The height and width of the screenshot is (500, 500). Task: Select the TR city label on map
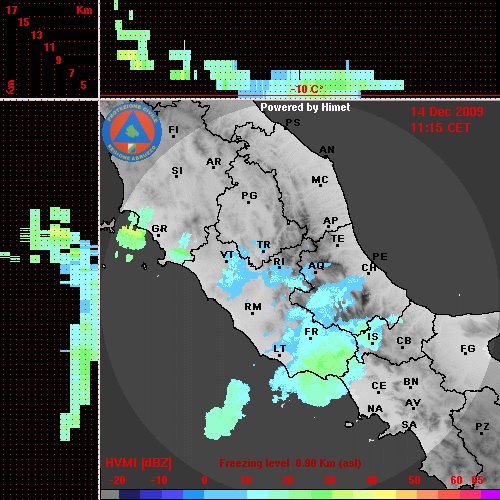click(264, 245)
